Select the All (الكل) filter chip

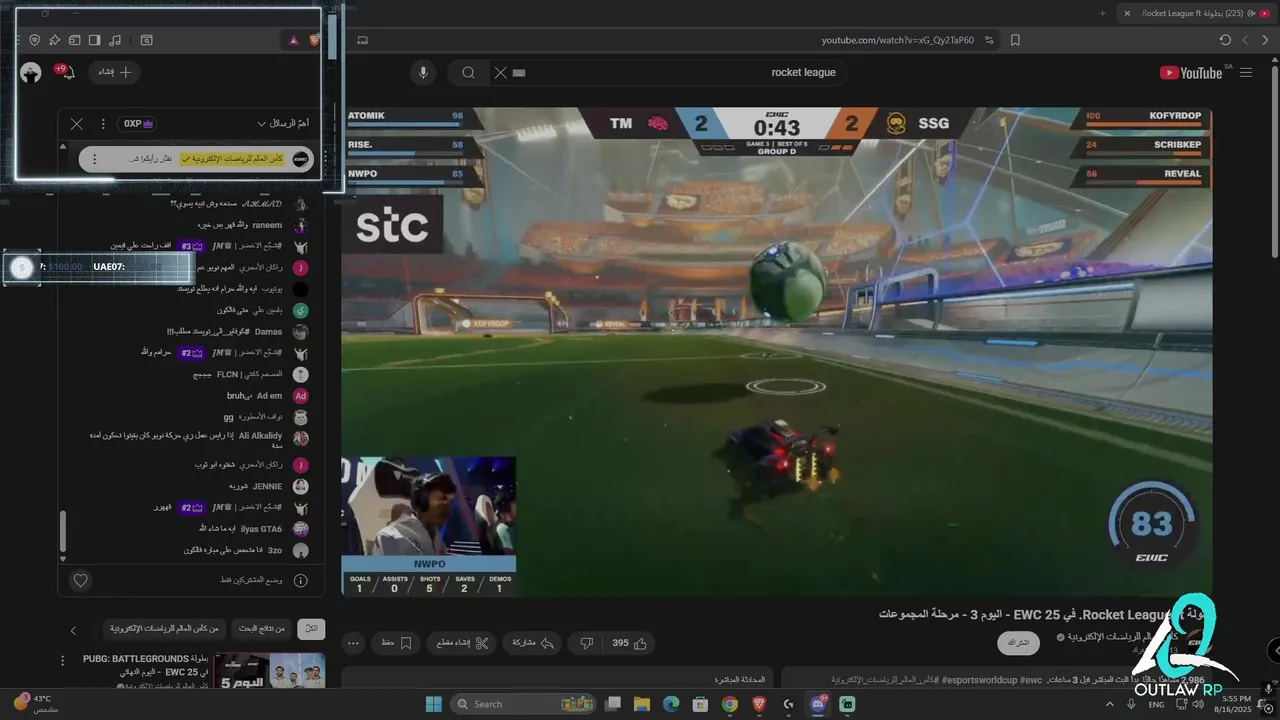pyautogui.click(x=311, y=629)
